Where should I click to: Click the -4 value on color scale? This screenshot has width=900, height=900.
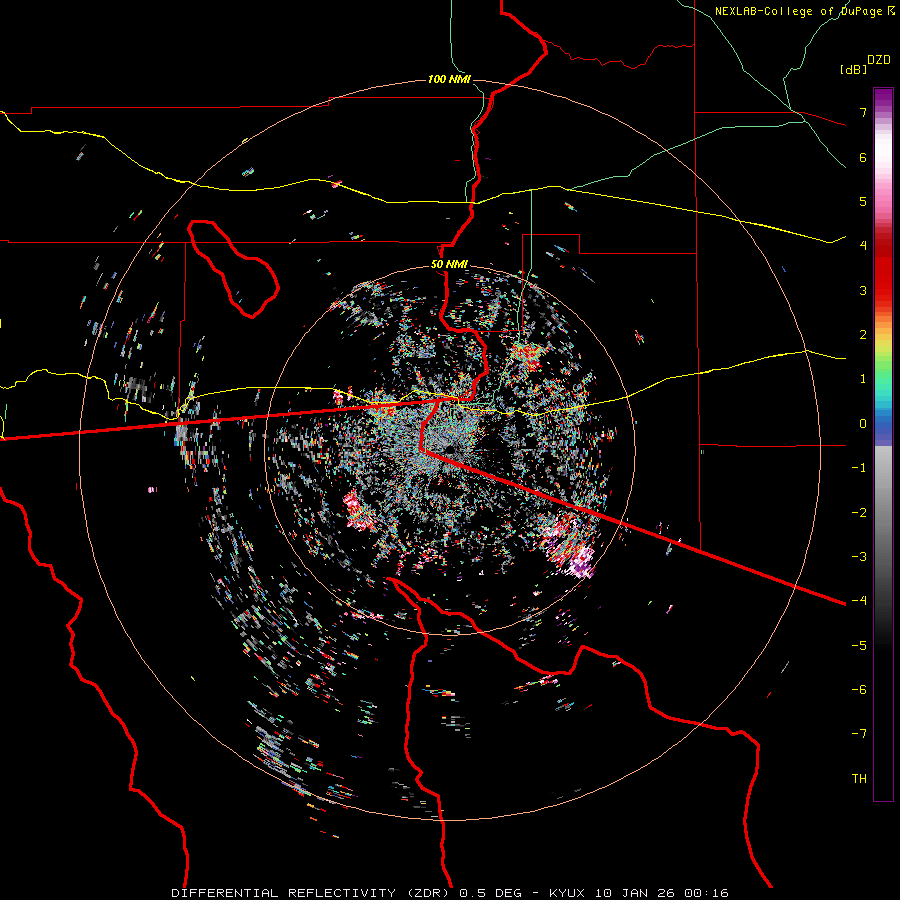pos(859,600)
